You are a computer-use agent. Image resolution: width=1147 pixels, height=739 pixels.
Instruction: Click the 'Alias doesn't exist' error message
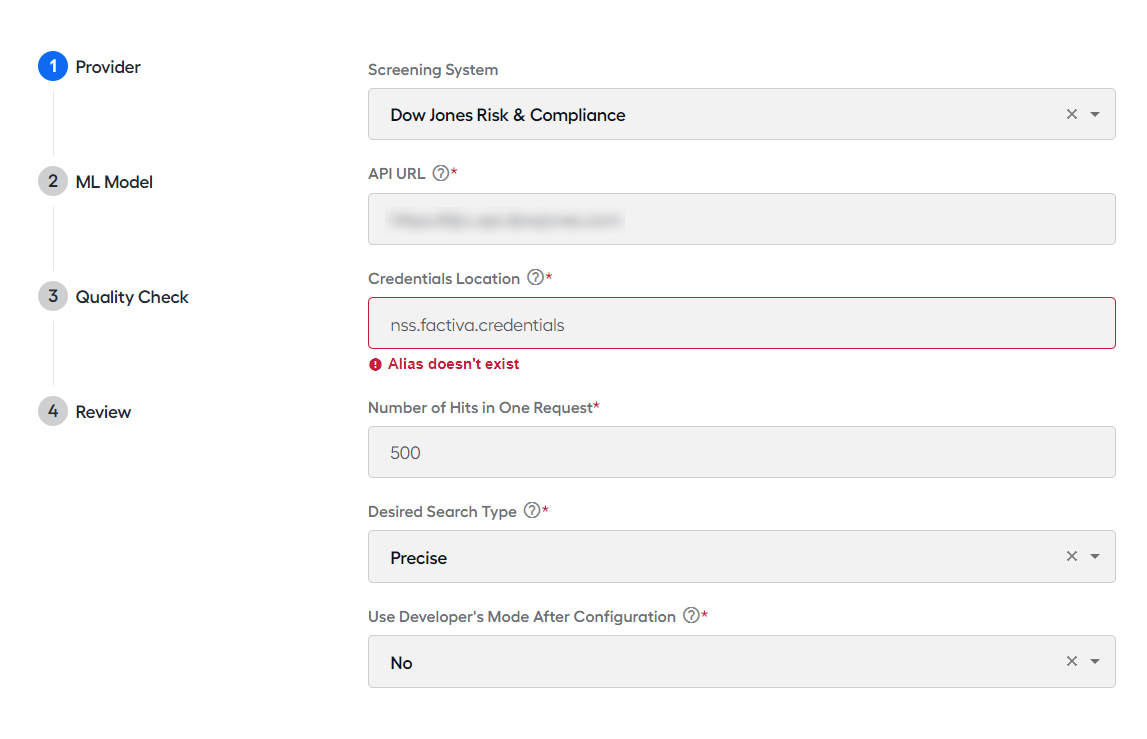[454, 364]
